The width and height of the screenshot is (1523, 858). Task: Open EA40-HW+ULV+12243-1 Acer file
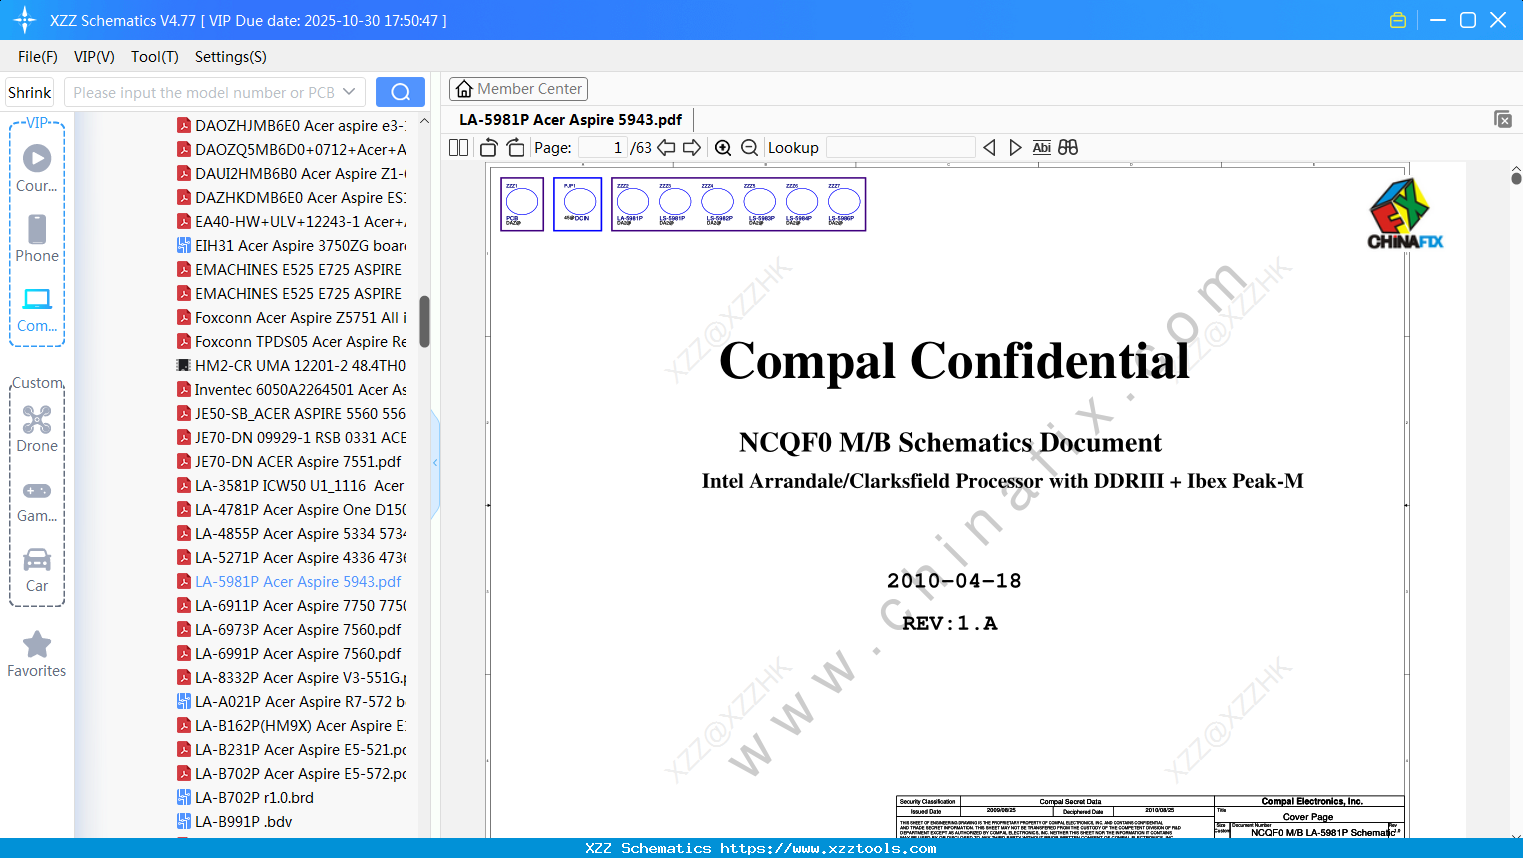(x=291, y=222)
